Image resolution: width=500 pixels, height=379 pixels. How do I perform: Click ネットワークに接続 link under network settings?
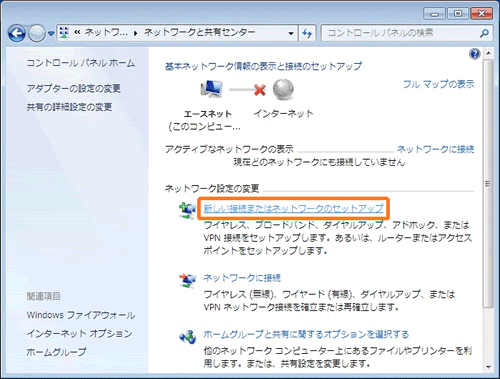tap(242, 278)
